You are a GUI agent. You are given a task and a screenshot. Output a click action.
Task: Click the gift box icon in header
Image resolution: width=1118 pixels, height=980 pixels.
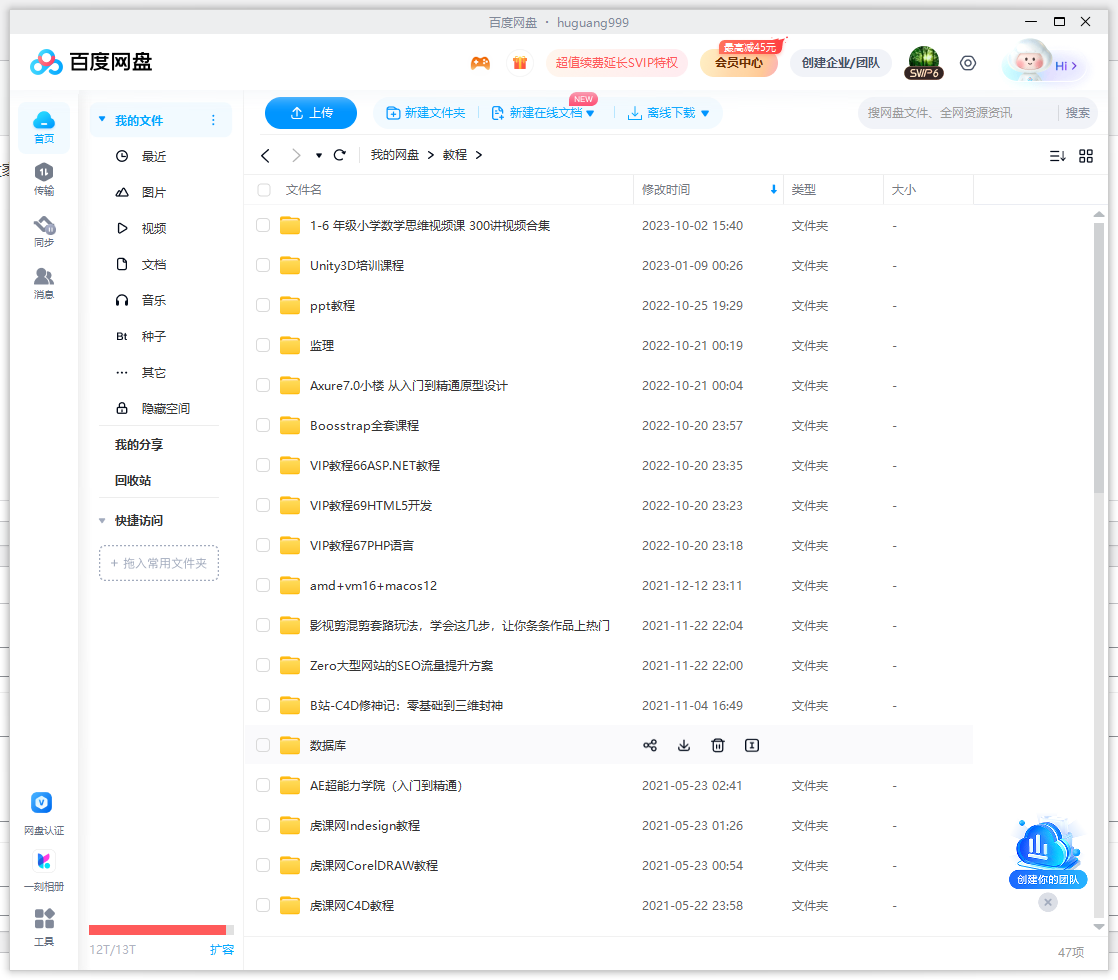point(520,63)
